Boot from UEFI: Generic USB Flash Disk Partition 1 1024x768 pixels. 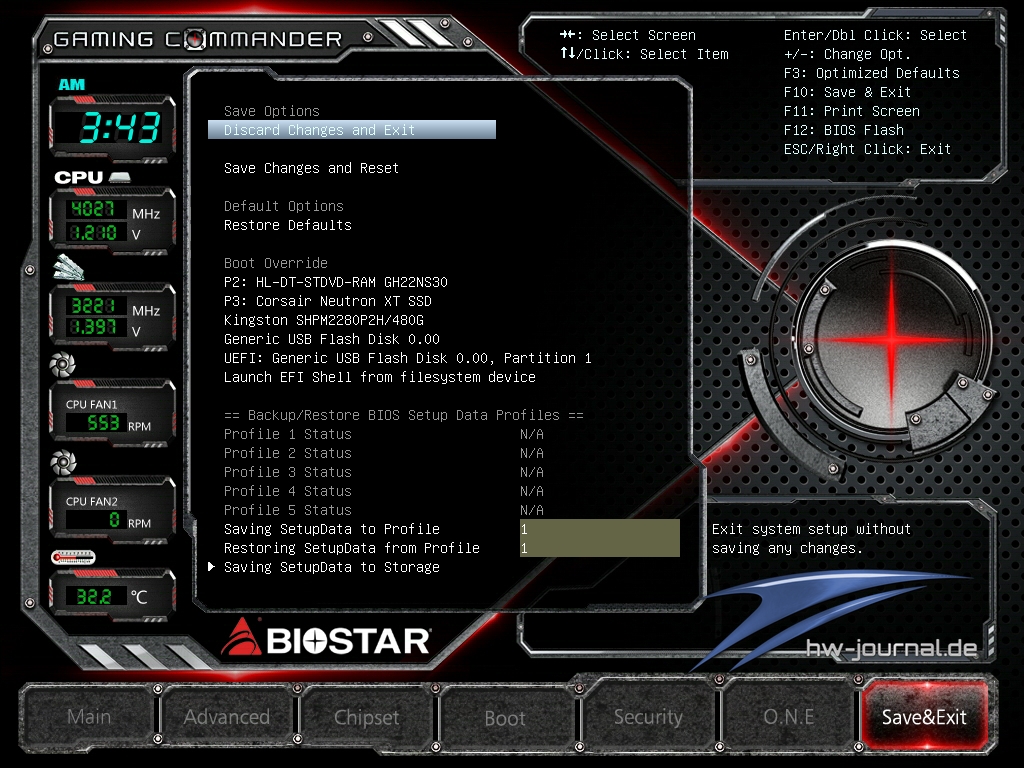pos(408,358)
